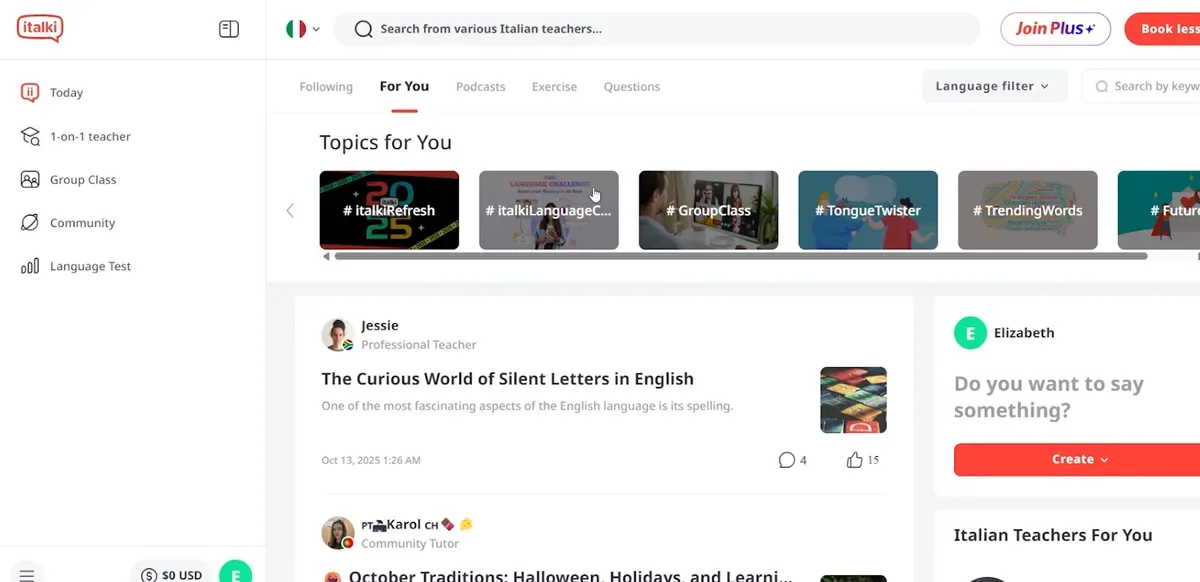Click the Join Plus+ button
The image size is (1200, 582).
pos(1055,29)
